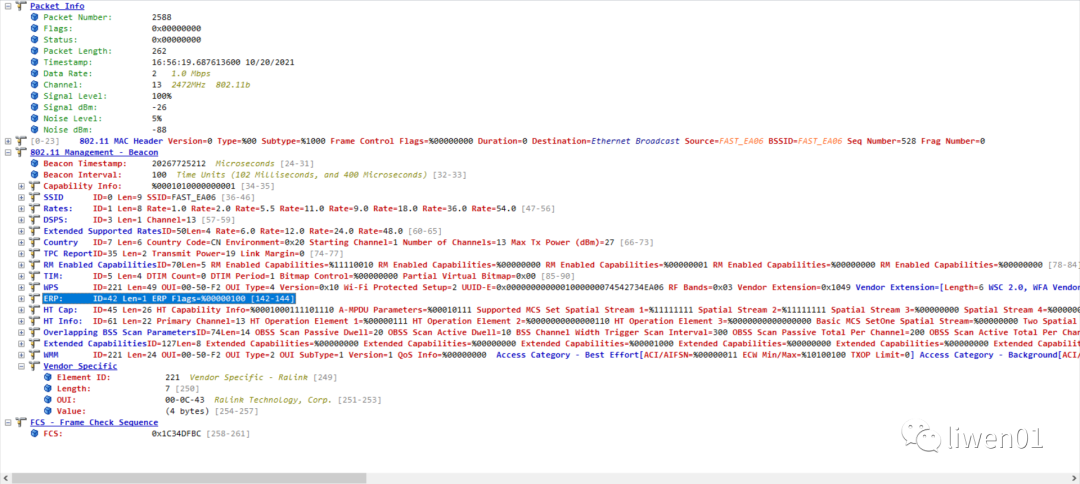Collapse the 802.11 Management - Beacon node
Viewport: 1080px width, 484px height.
point(8,152)
